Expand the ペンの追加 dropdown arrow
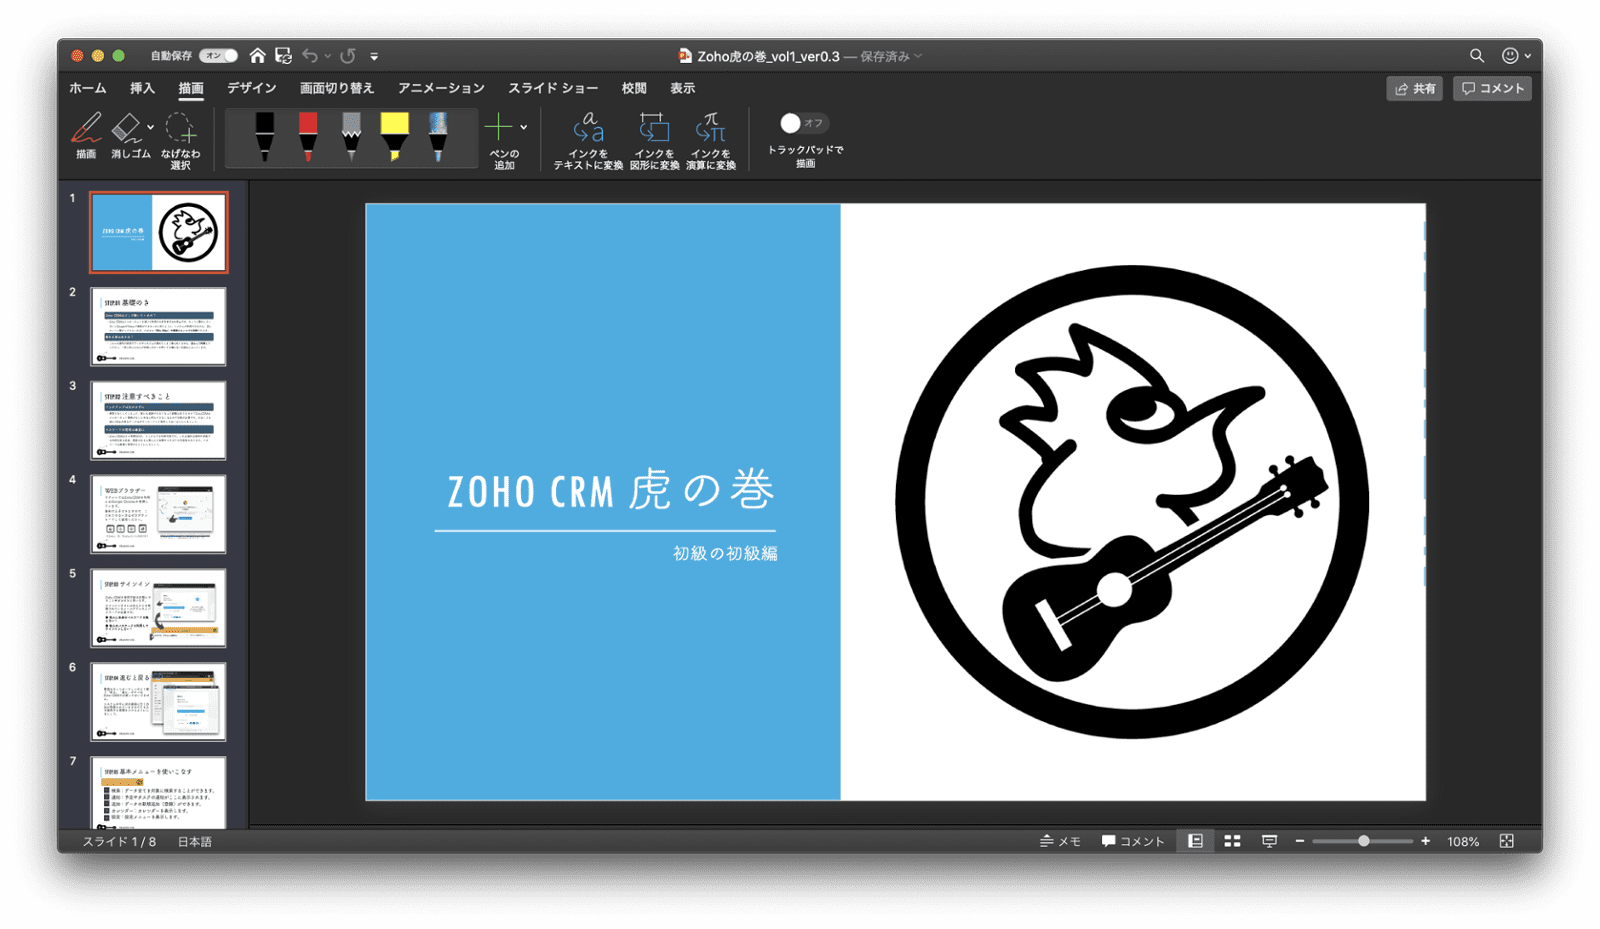The width and height of the screenshot is (1600, 929). tap(523, 127)
